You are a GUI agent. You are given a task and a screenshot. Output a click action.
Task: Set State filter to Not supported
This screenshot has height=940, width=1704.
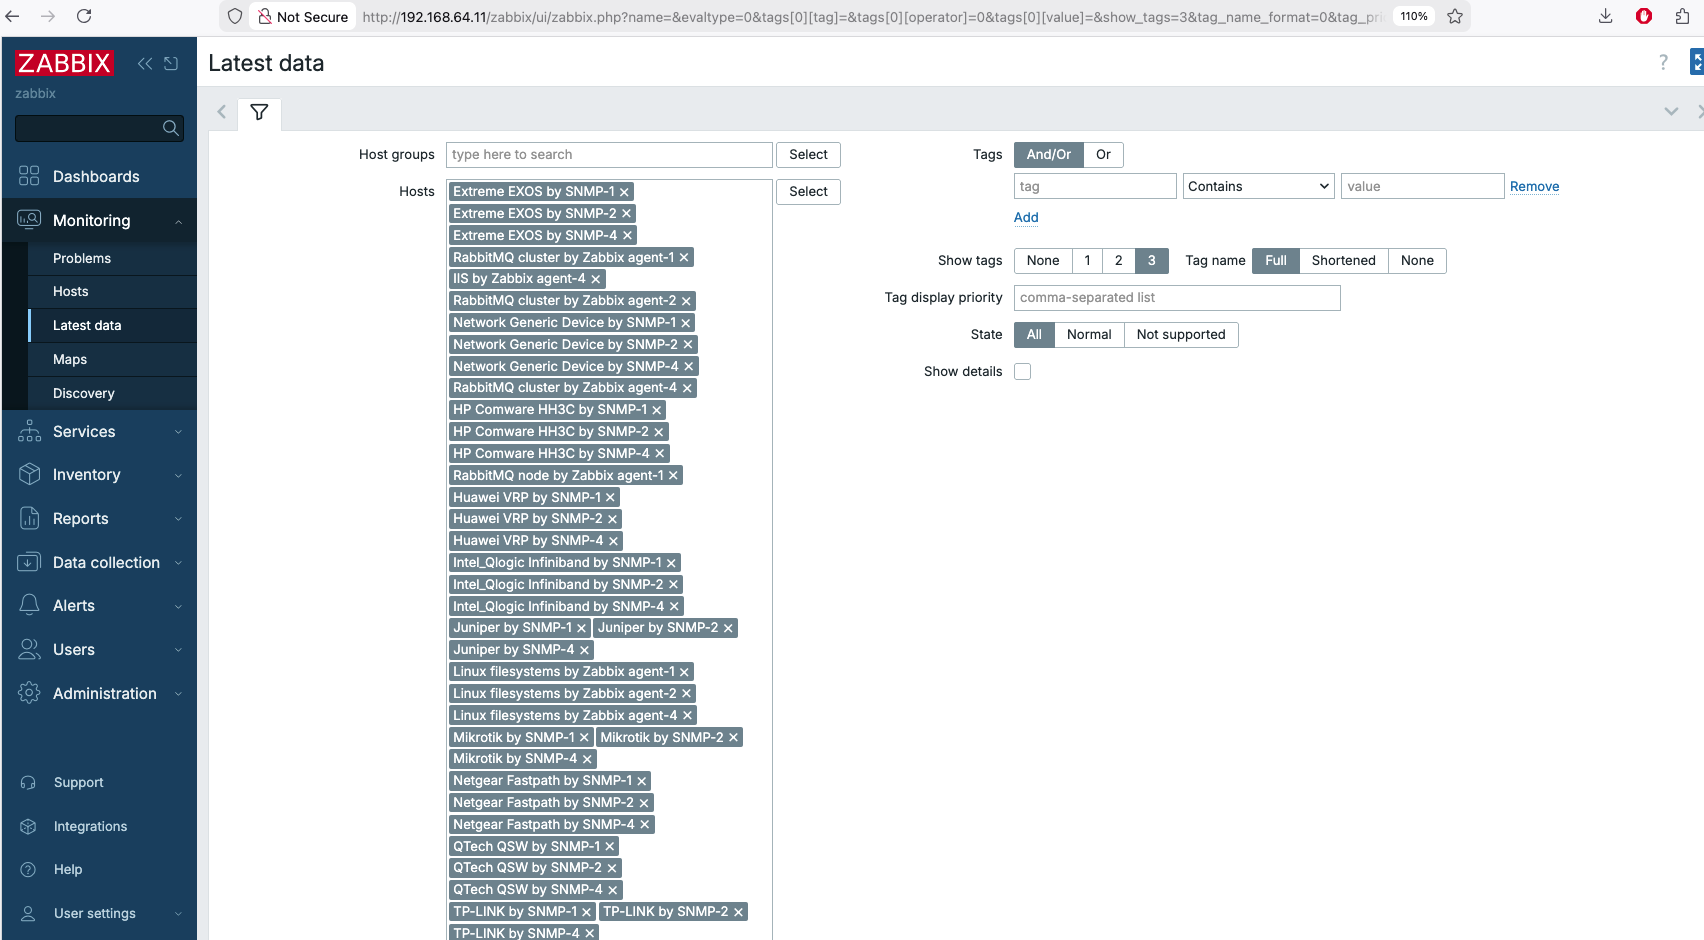(x=1180, y=334)
